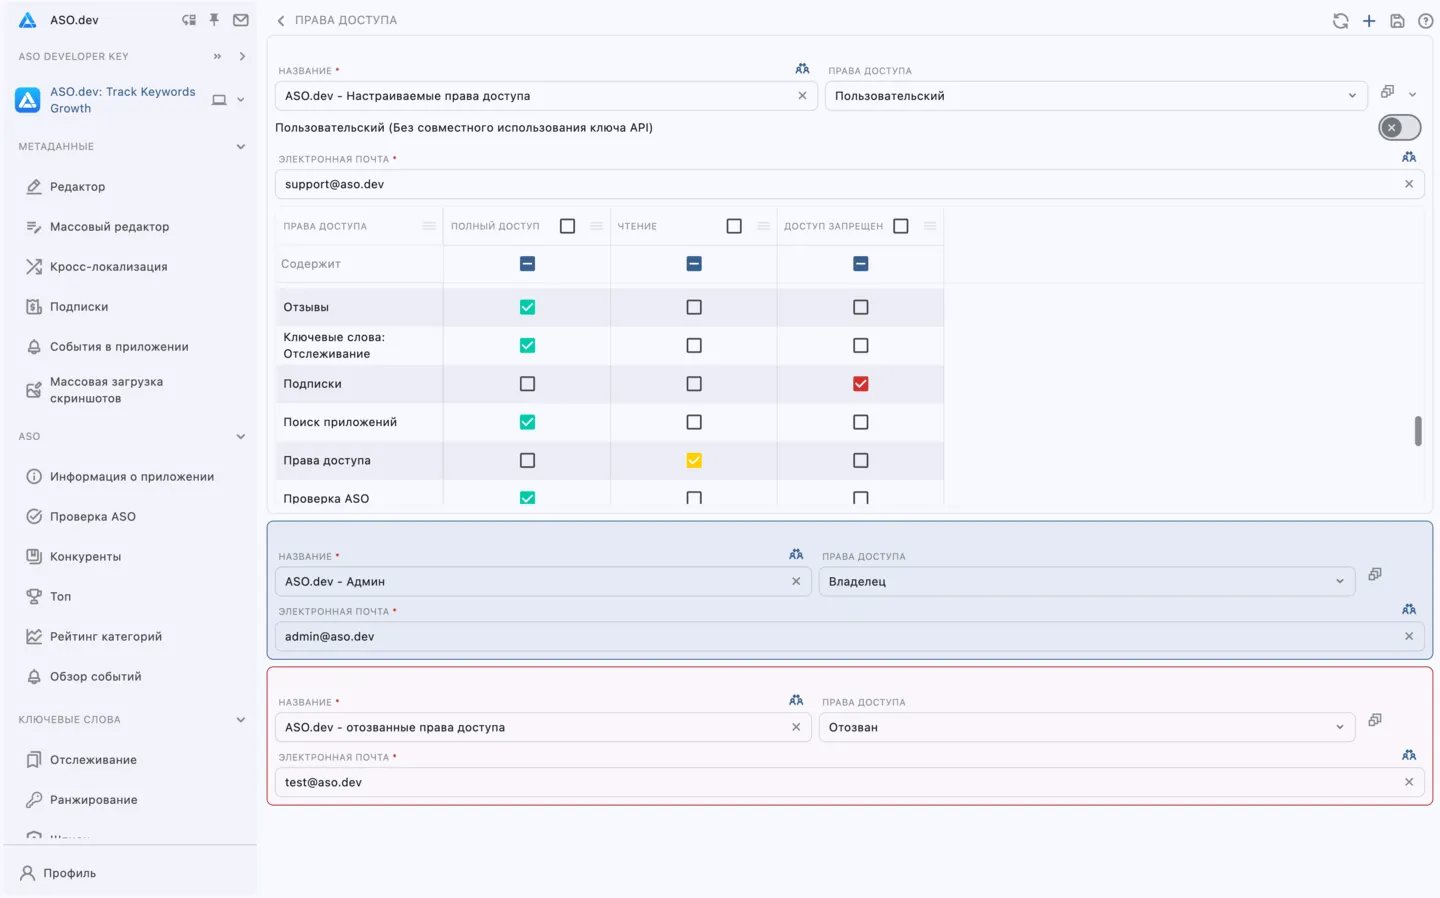
Task: Save changes using the floppy disk icon
Action: tap(1397, 20)
